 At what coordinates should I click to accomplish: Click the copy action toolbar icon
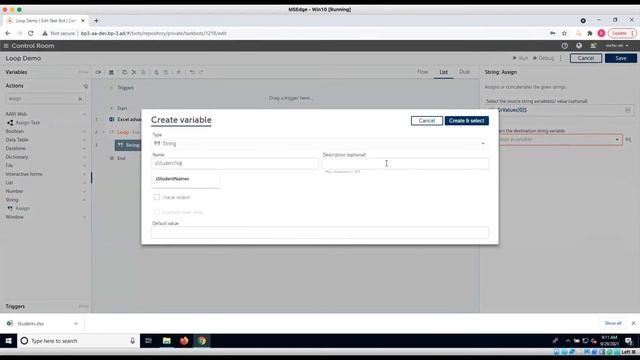[x=124, y=72]
